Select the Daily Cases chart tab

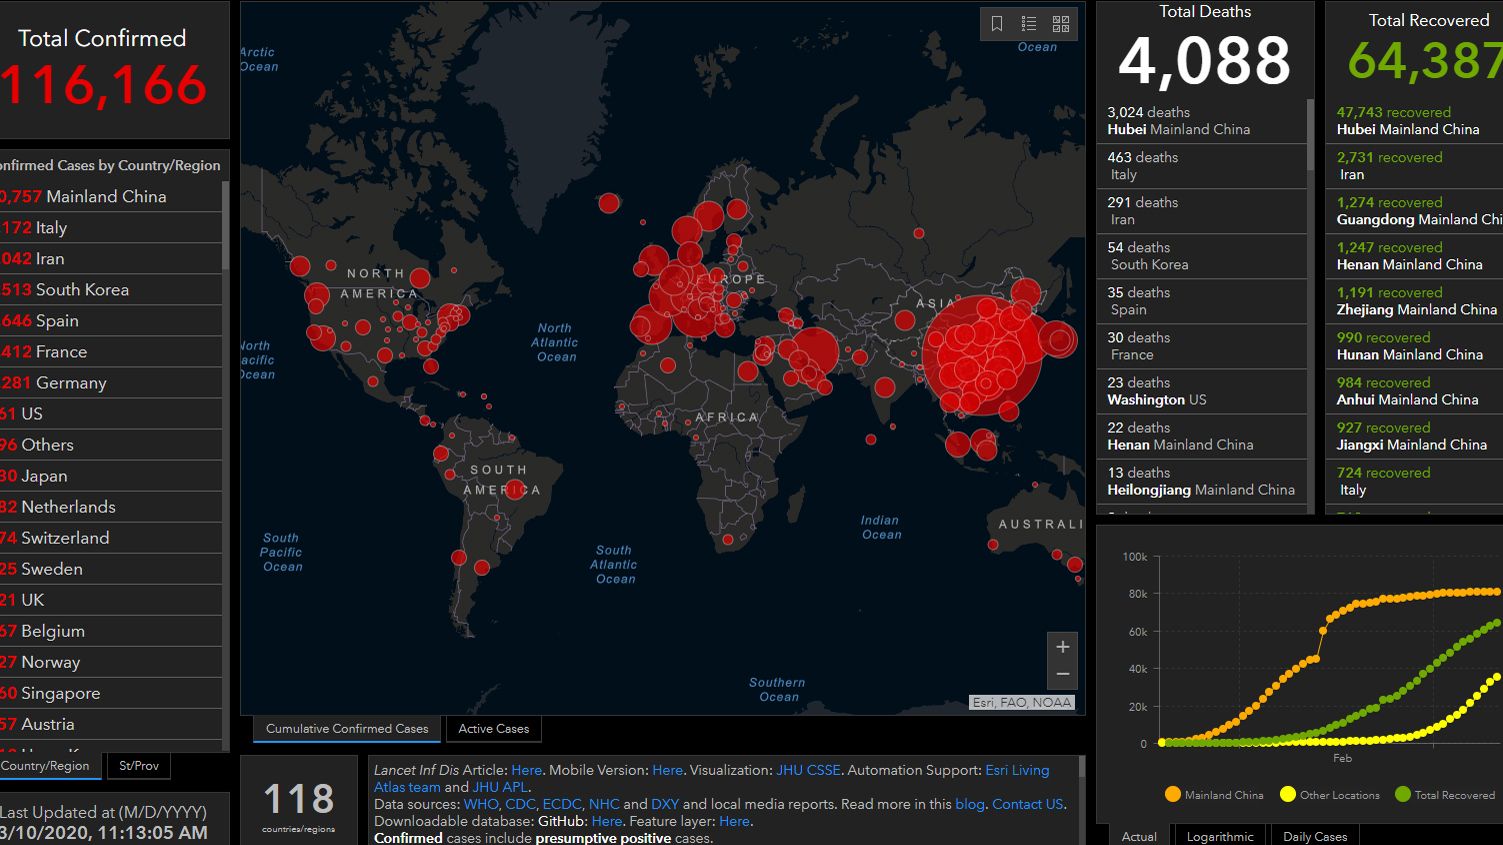click(1314, 836)
